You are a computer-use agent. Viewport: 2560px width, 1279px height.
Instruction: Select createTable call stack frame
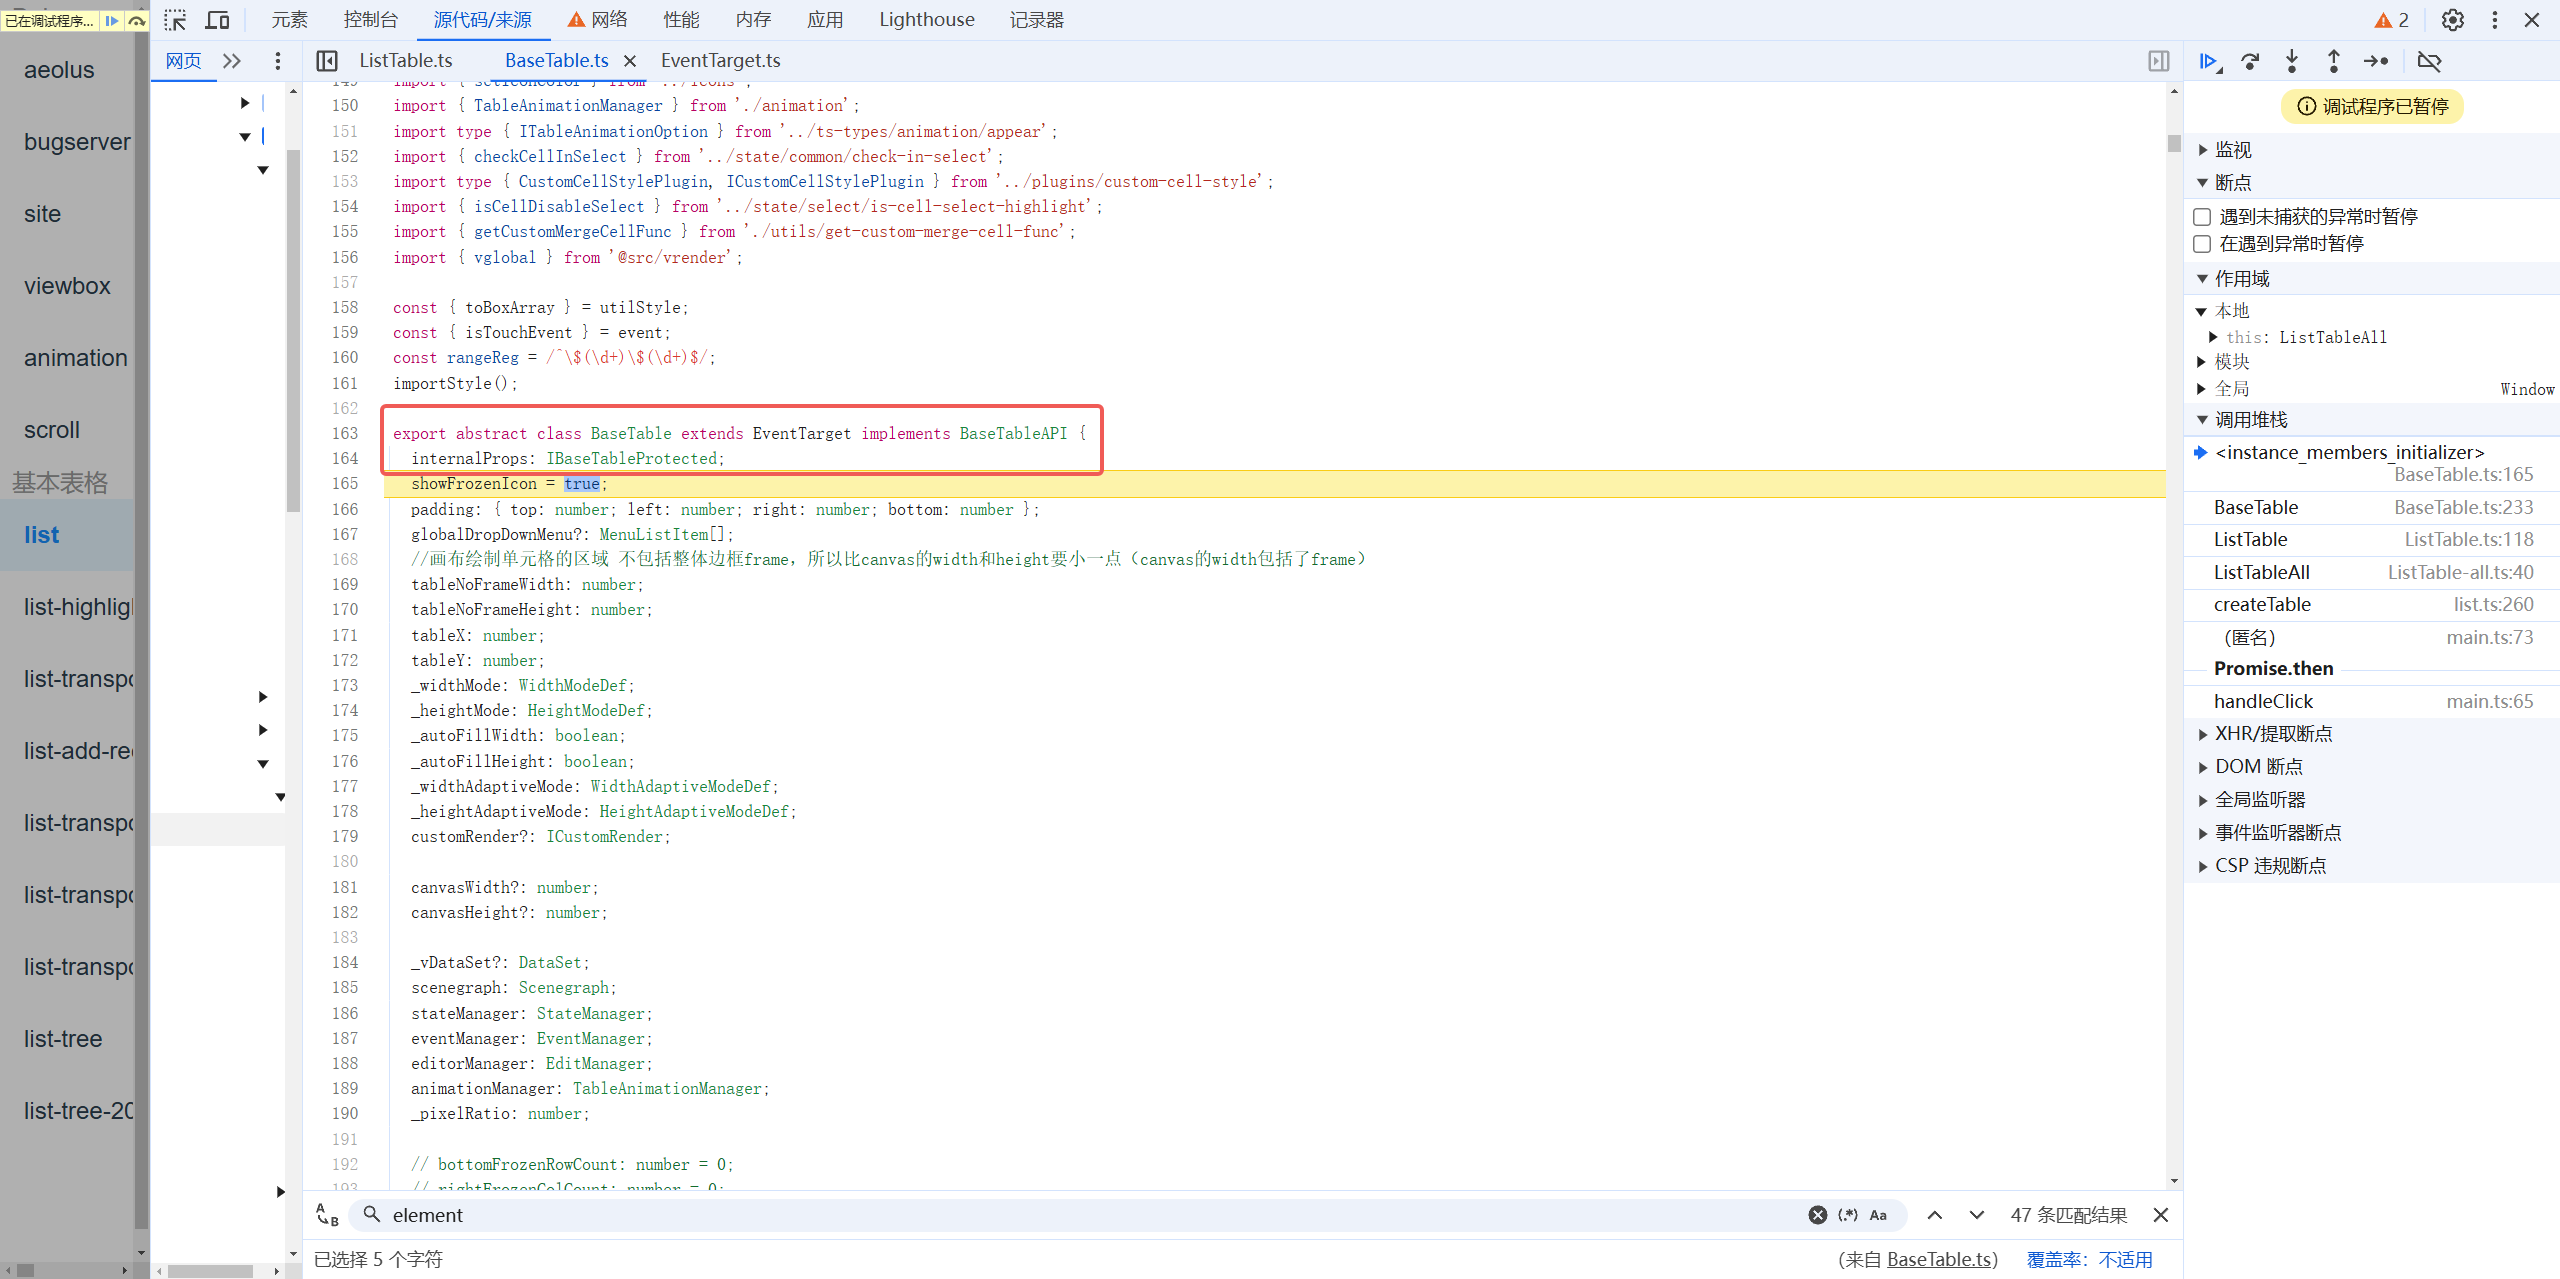[2262, 605]
